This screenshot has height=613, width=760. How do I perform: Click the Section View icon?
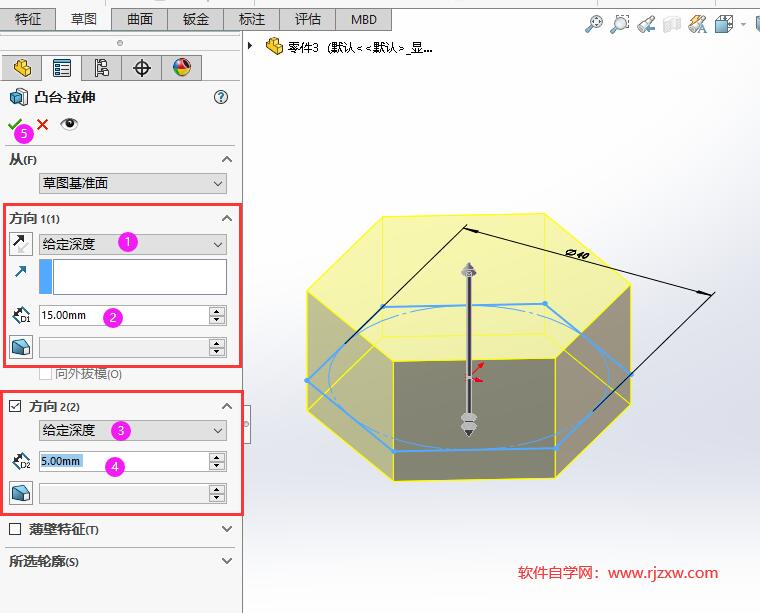point(672,23)
